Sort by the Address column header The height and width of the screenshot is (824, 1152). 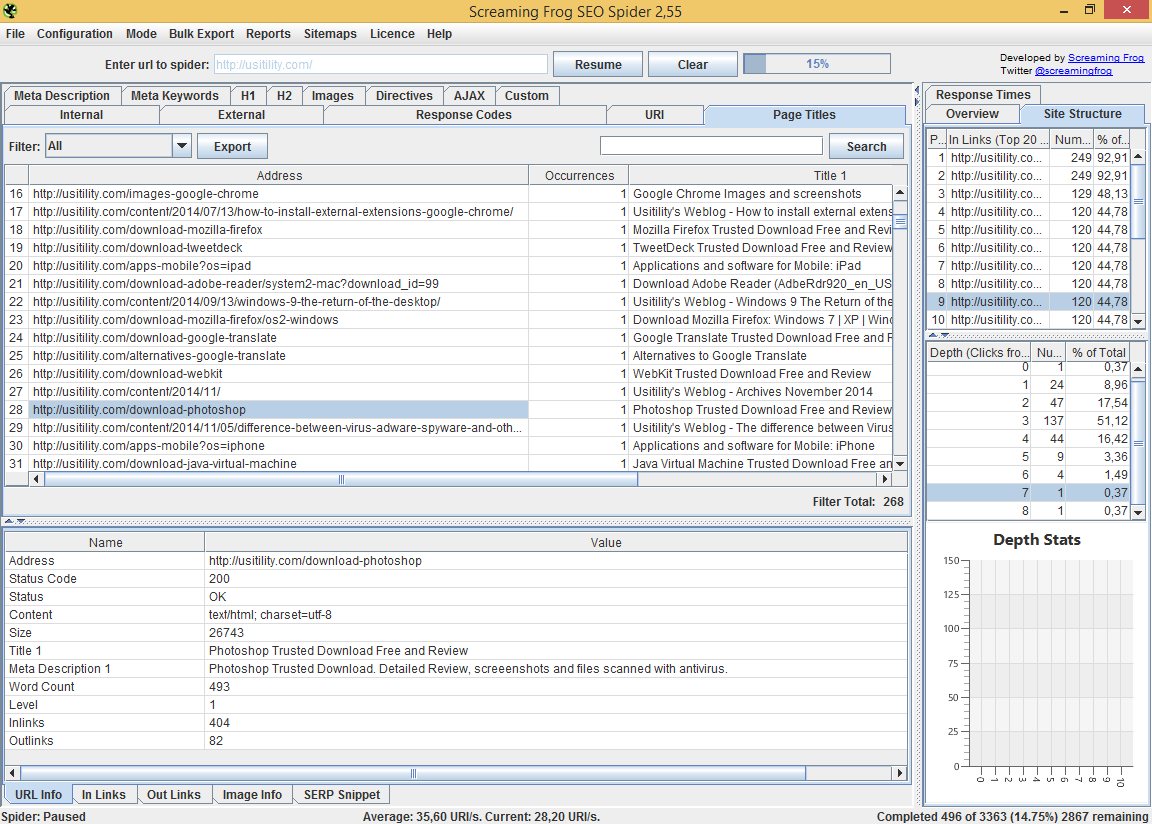point(279,176)
